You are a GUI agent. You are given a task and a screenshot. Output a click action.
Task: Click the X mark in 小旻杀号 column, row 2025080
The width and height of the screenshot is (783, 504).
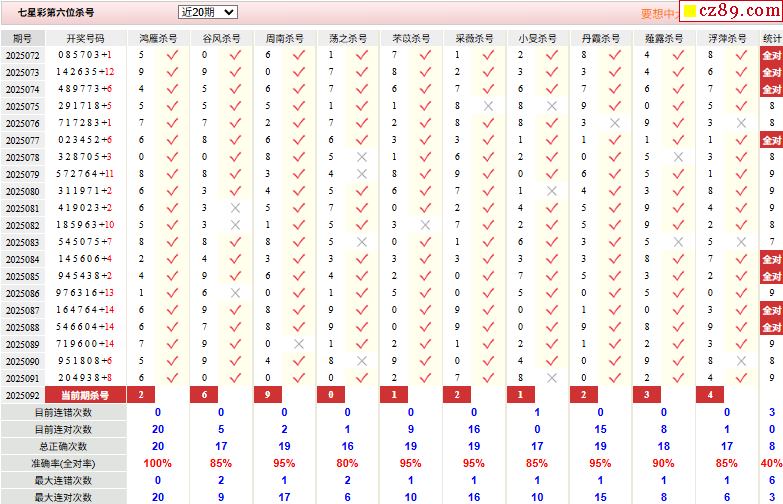552,191
